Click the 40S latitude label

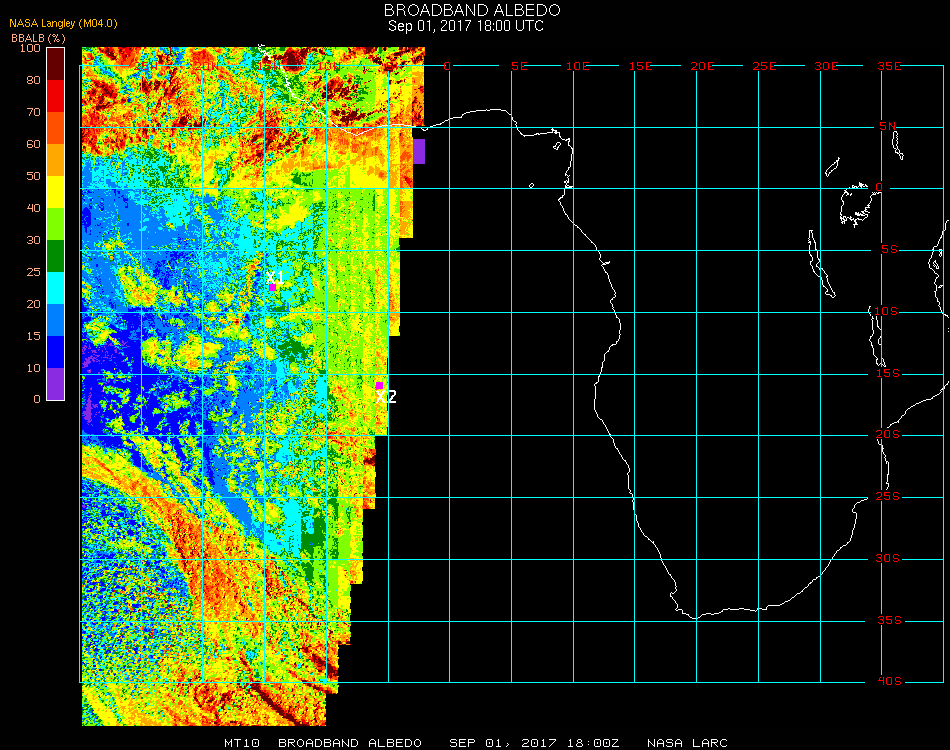point(889,682)
